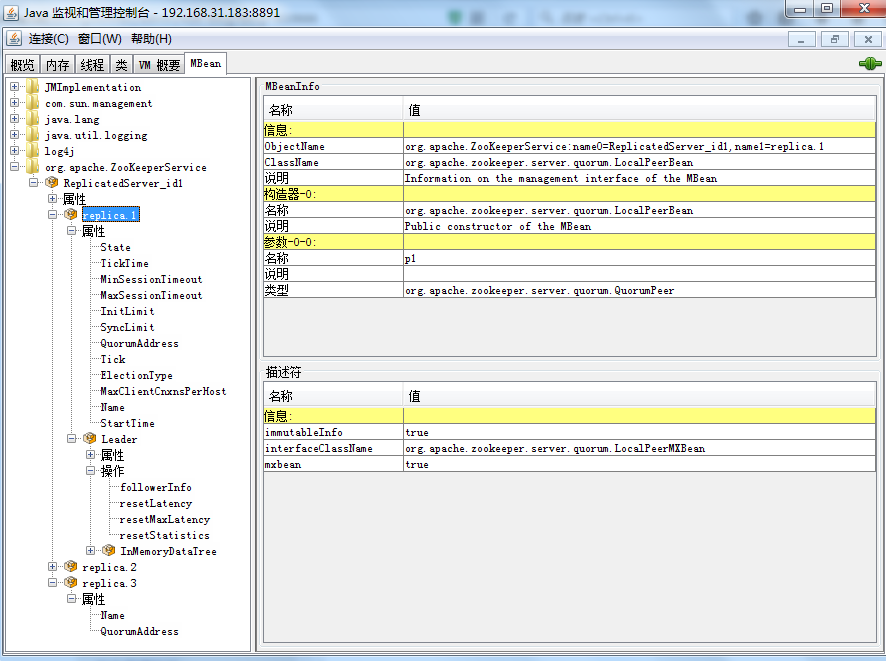Open the 帮助(H) menu
886x661 pixels.
pos(151,39)
